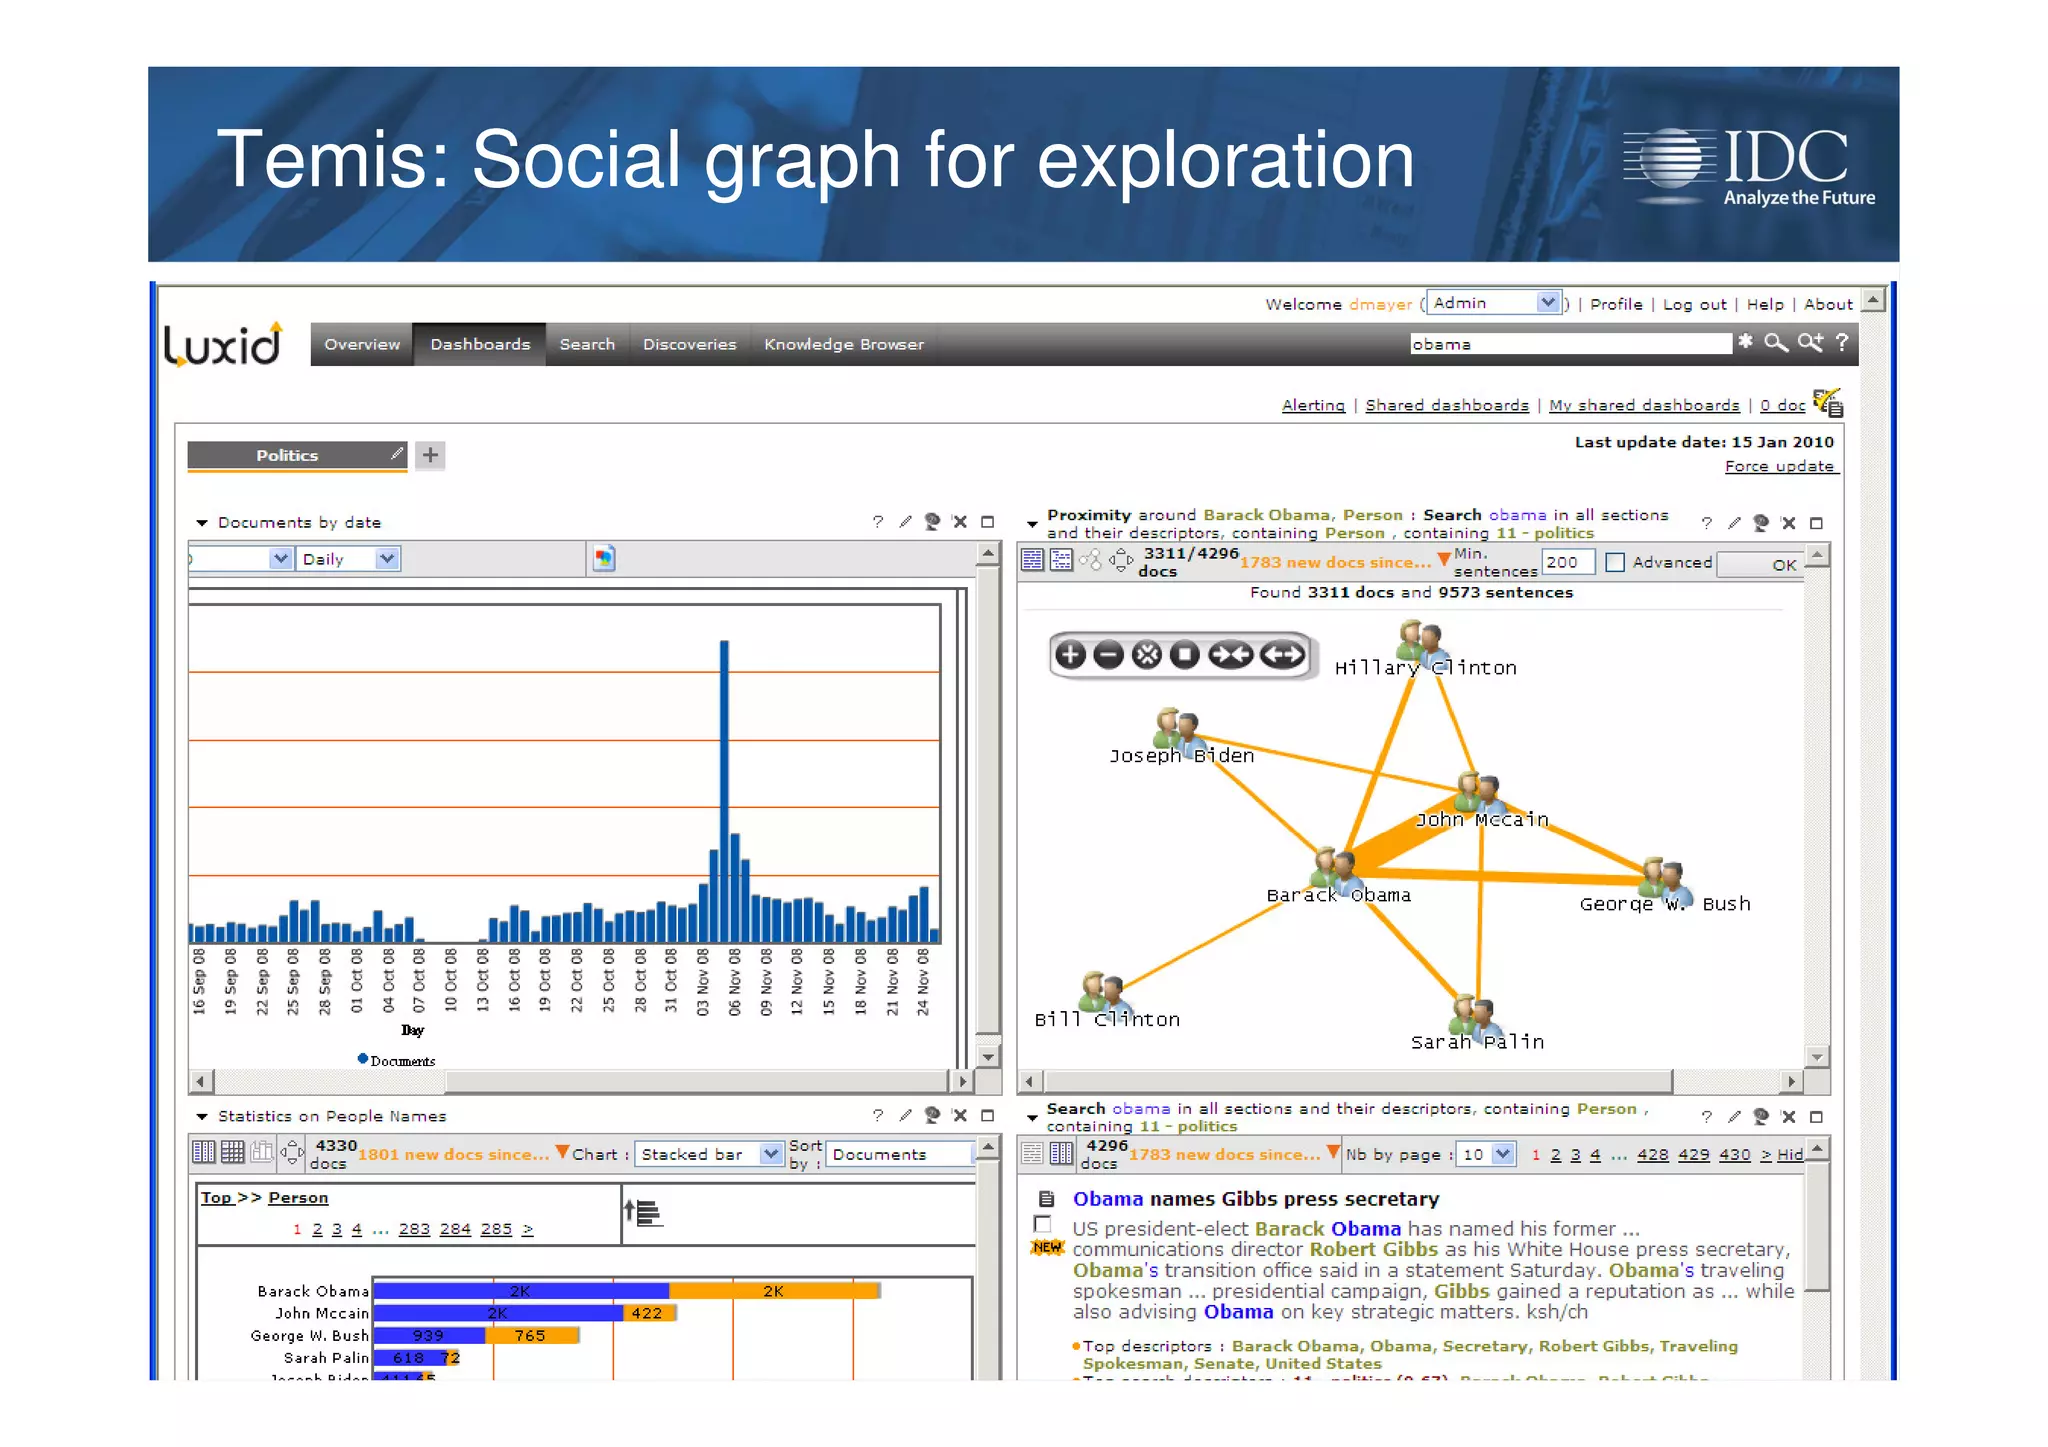Collapse the Proximity widget

pyautogui.click(x=1032, y=523)
